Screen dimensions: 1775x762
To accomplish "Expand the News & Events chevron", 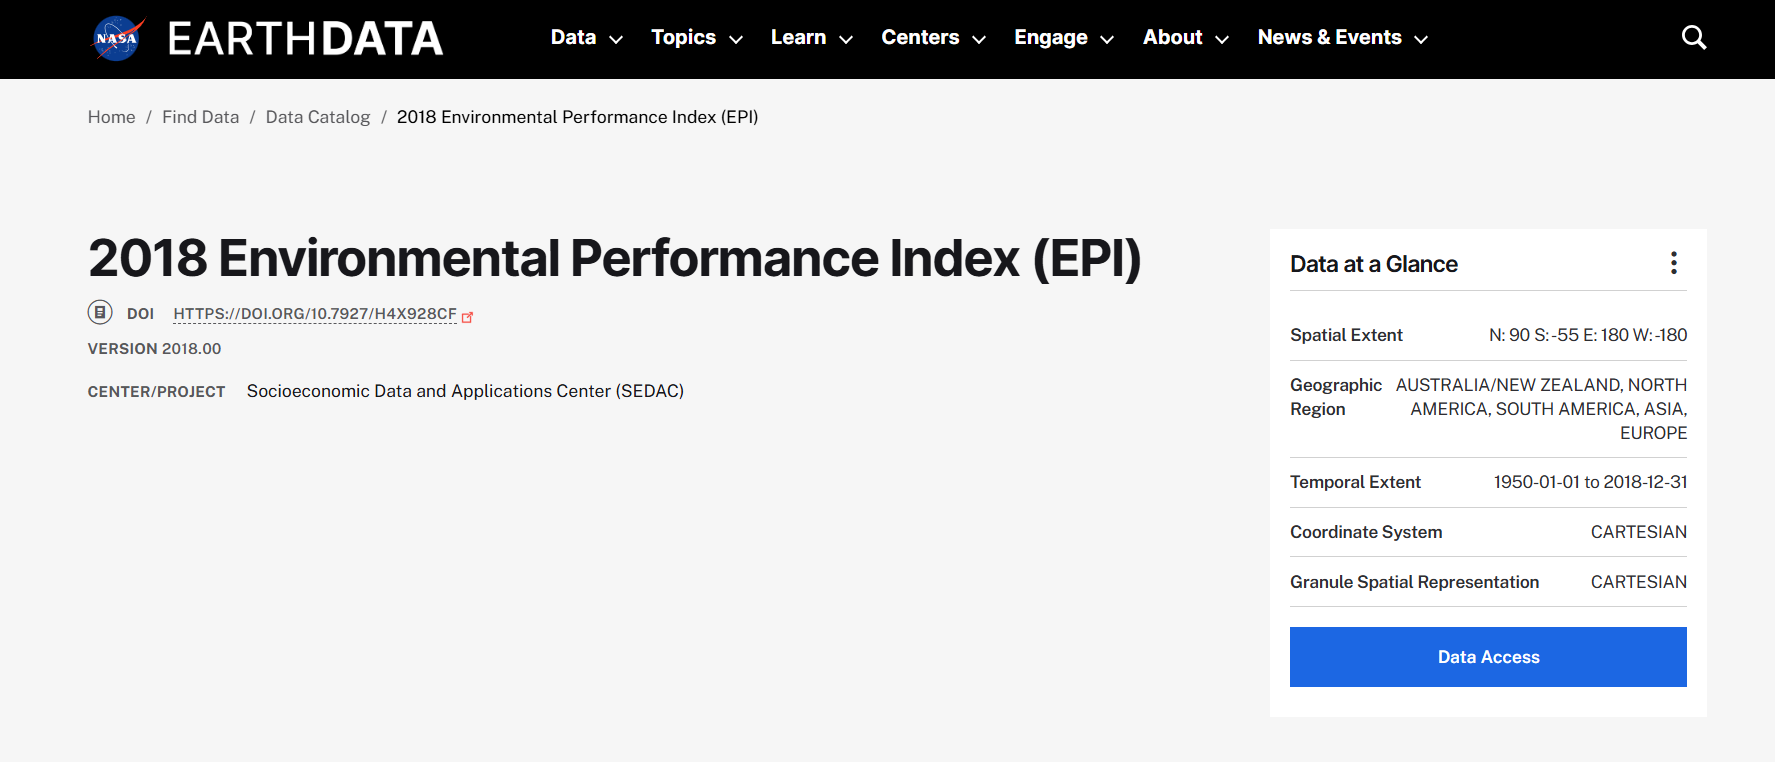I will click(x=1421, y=40).
